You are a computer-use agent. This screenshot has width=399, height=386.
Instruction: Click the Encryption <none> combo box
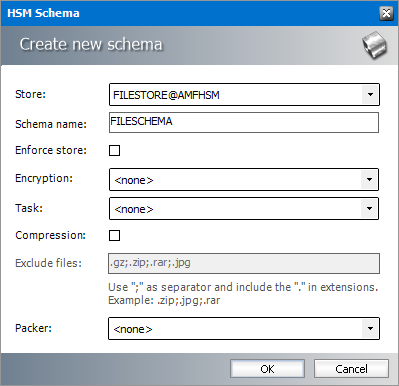coord(244,180)
